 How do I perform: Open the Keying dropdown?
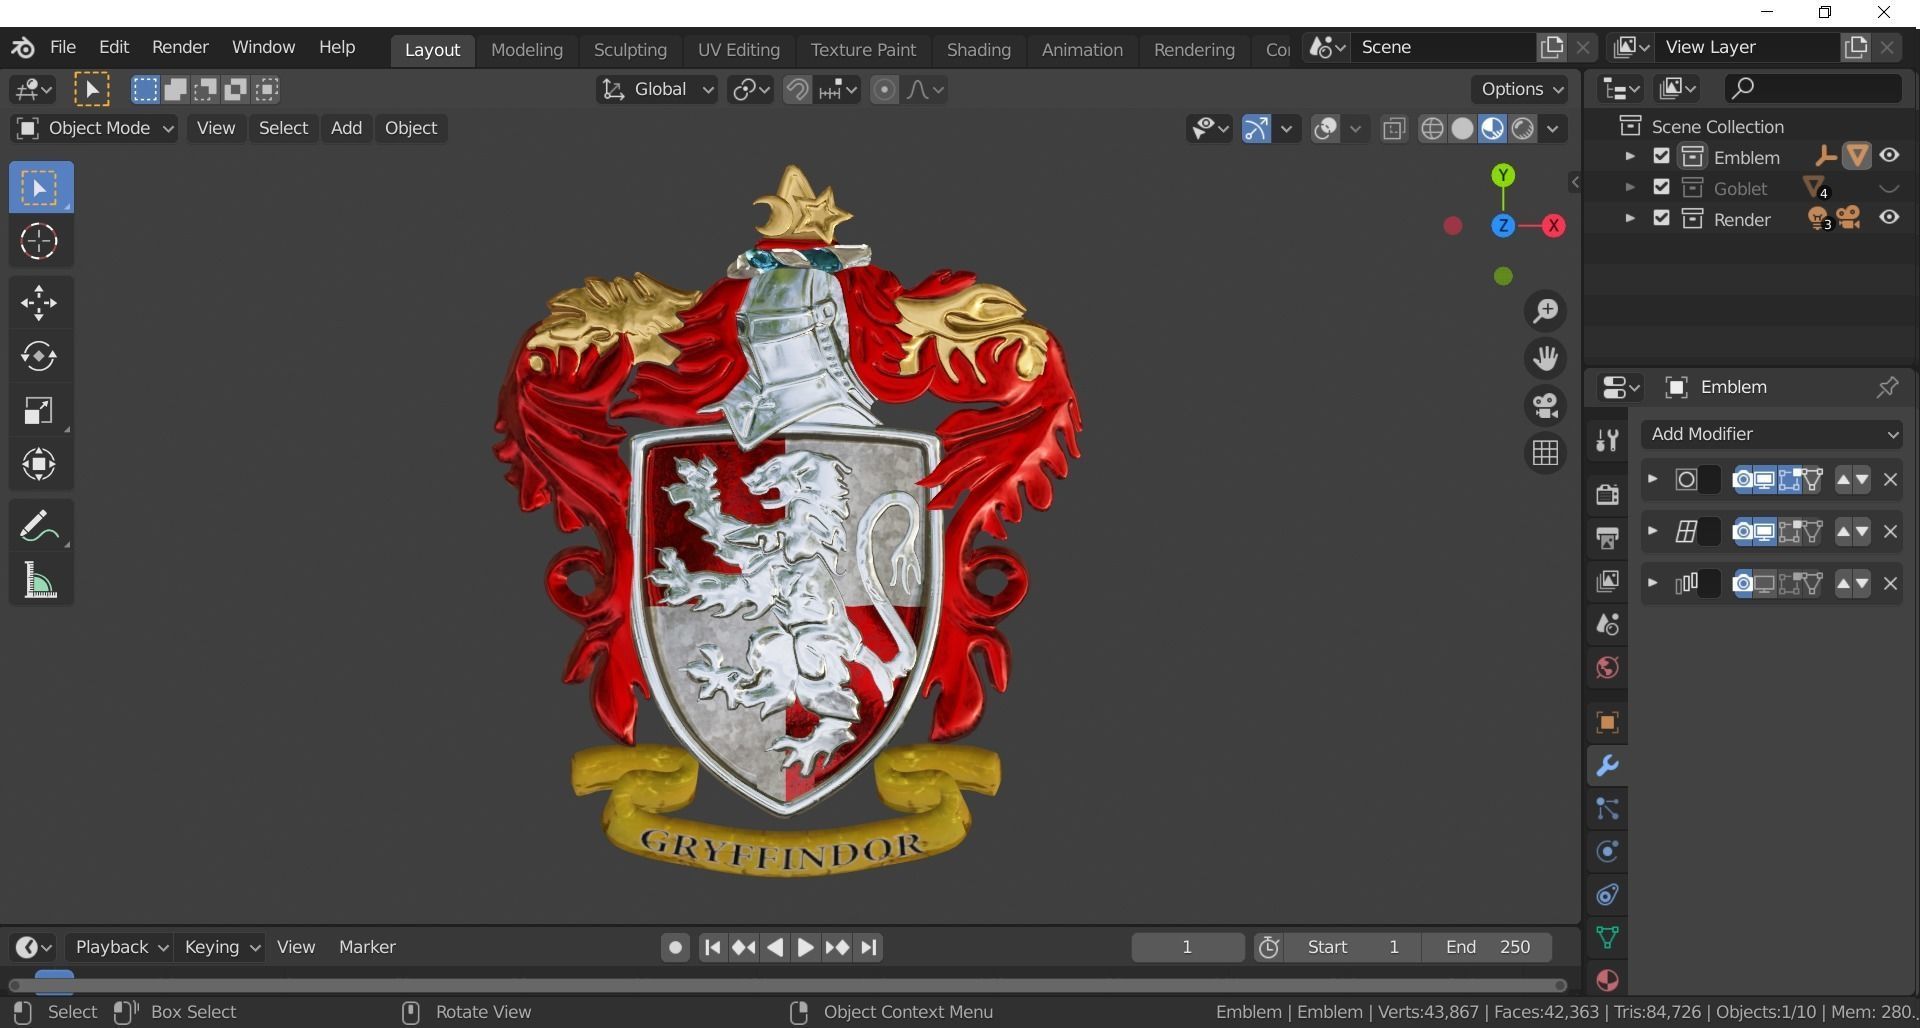(221, 947)
